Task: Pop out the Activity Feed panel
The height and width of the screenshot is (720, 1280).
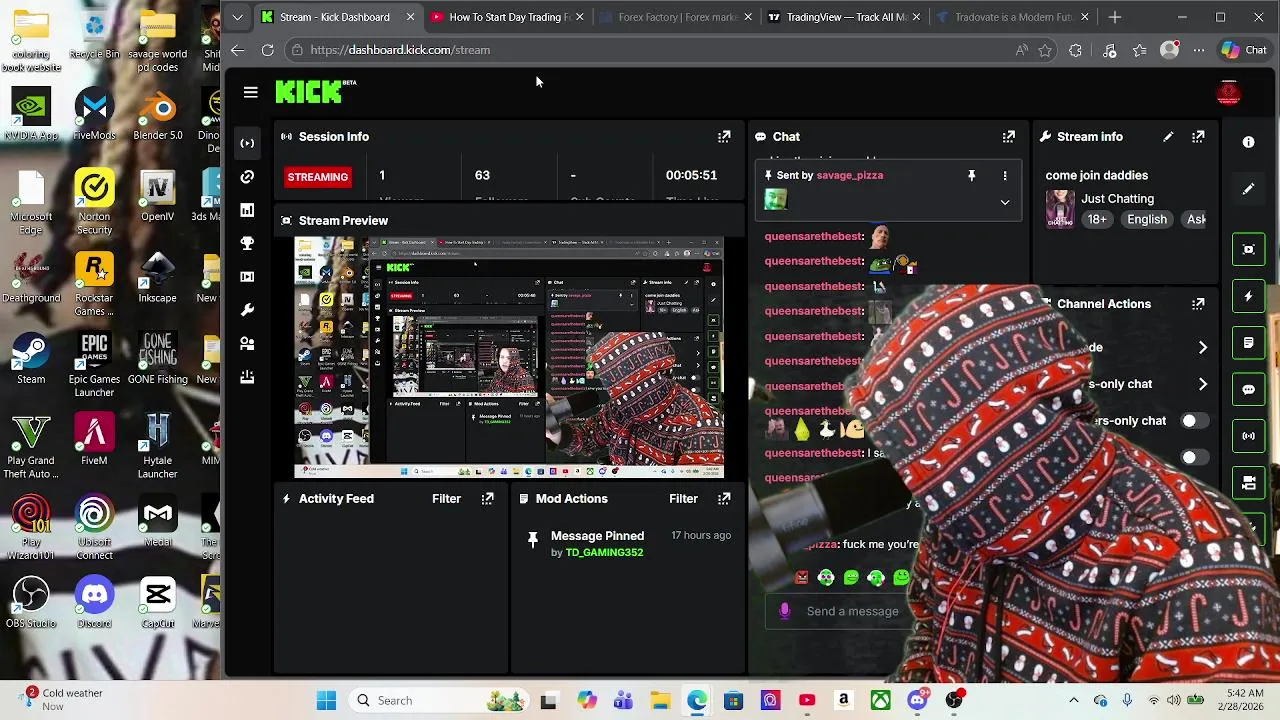Action: click(x=488, y=498)
